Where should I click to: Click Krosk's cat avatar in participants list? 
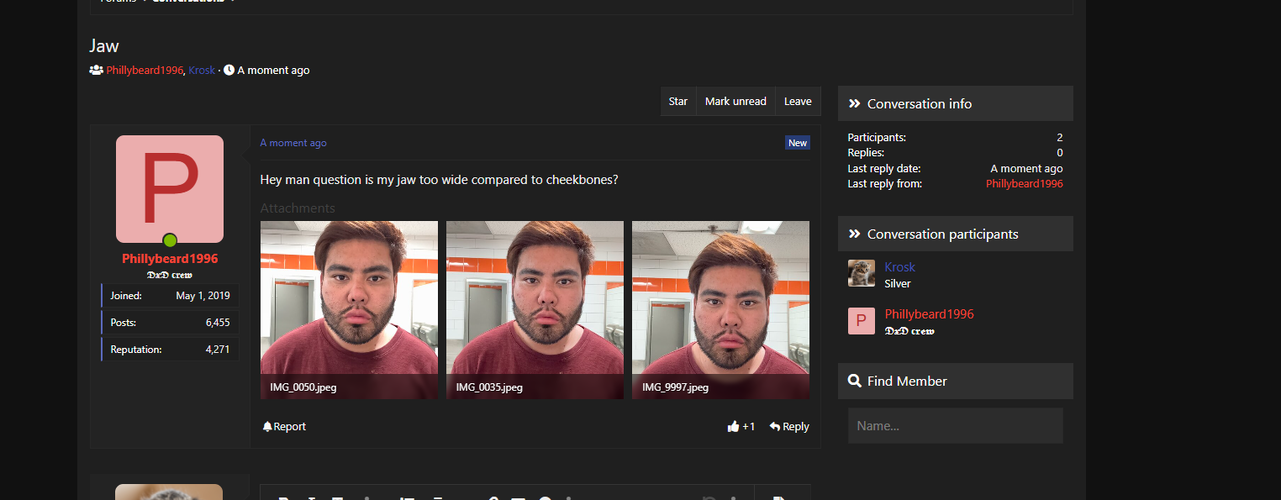[861, 273]
